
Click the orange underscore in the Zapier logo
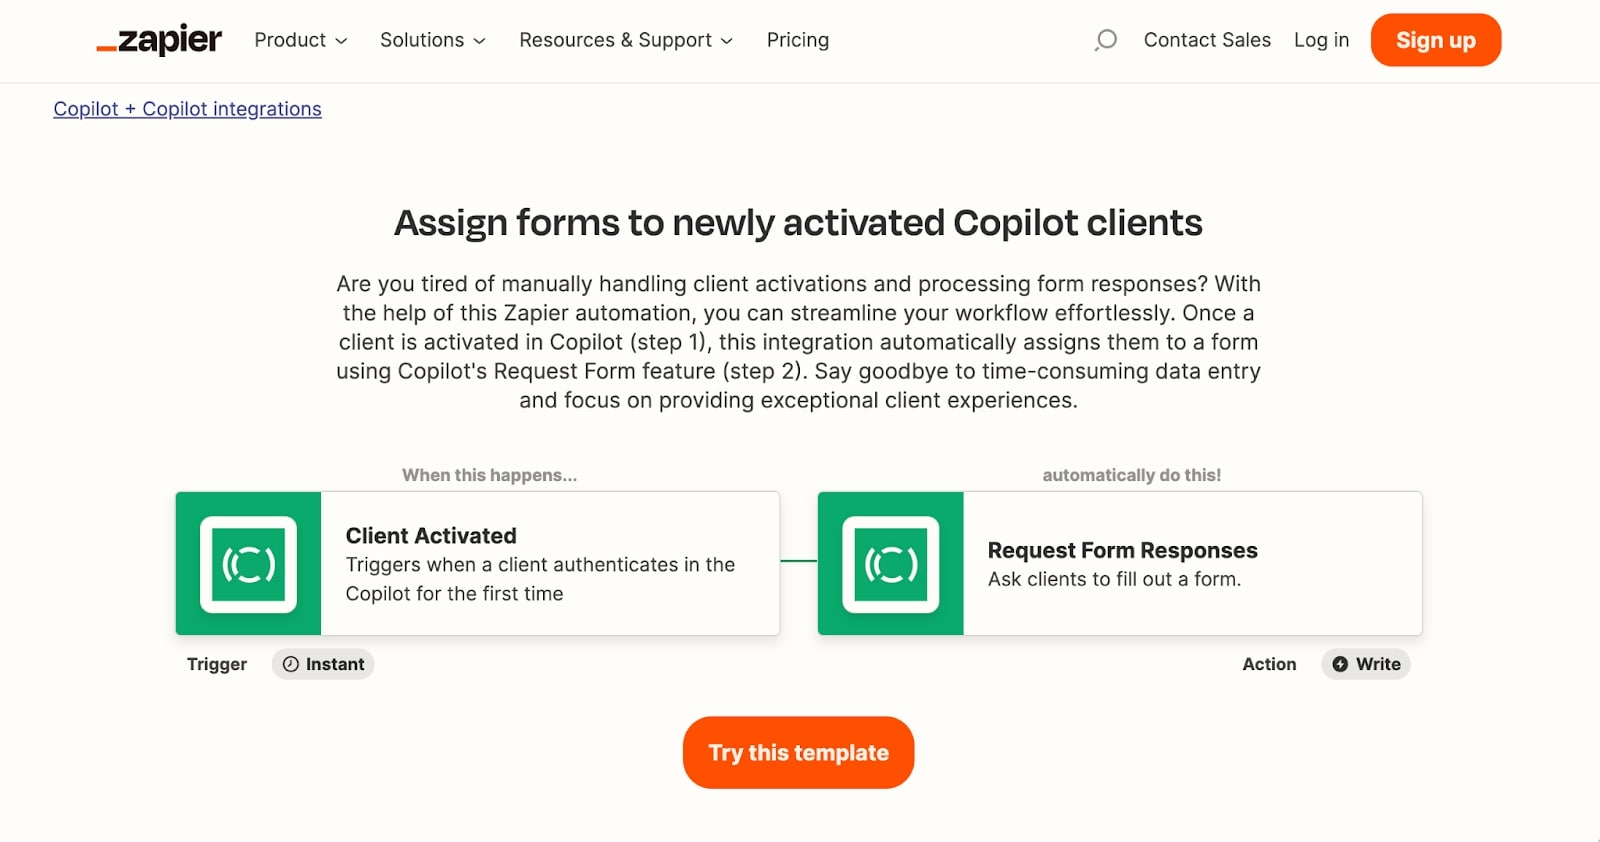point(107,48)
